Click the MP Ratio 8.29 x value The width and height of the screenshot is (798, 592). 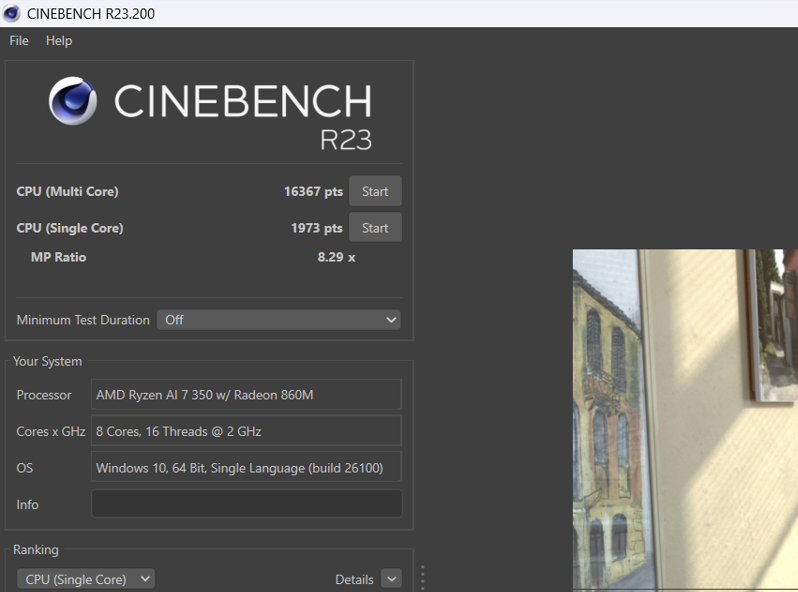click(x=336, y=257)
